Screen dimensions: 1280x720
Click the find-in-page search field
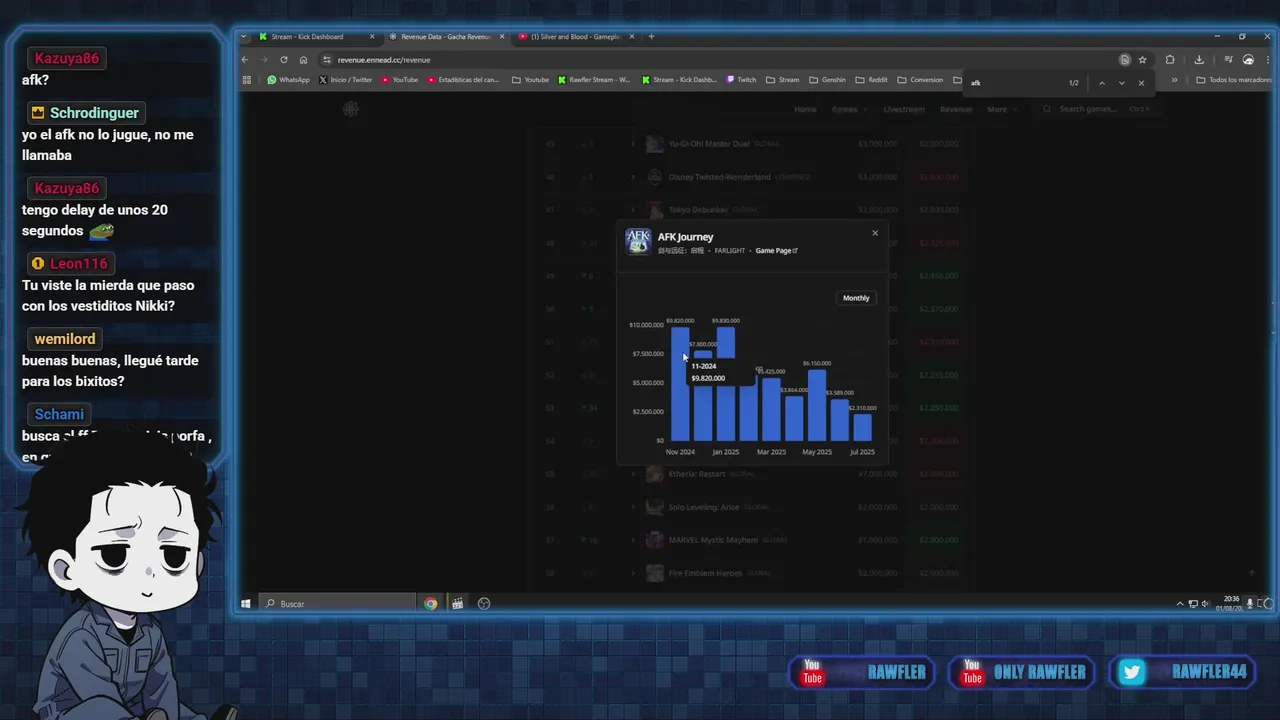coord(1015,83)
